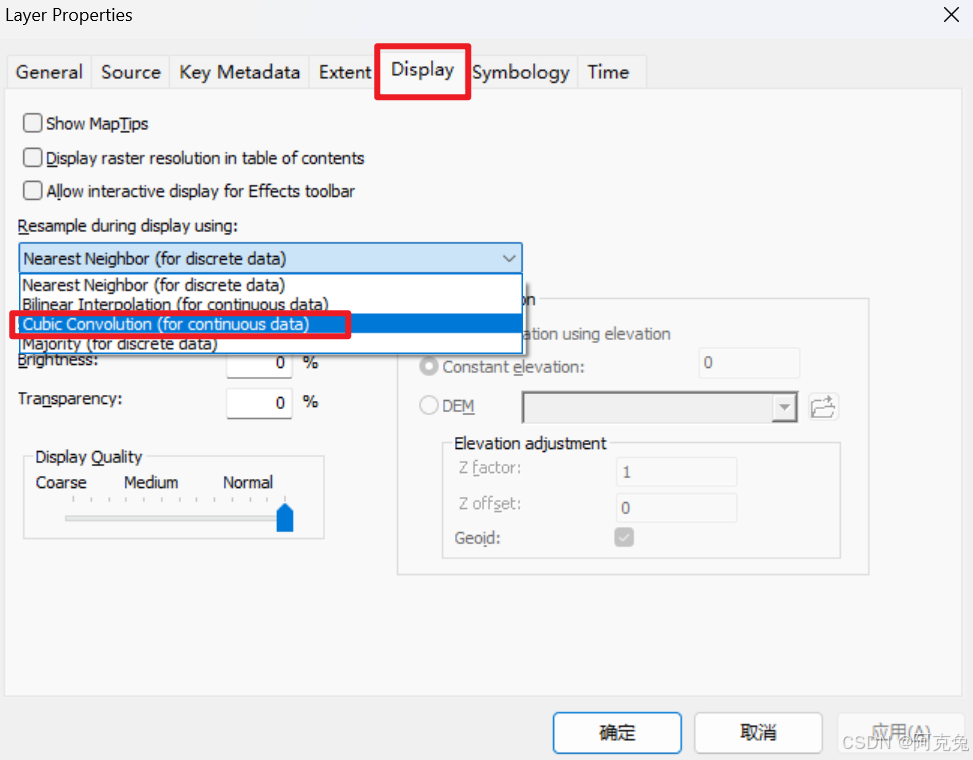Image resolution: width=973 pixels, height=760 pixels.
Task: Check Display raster resolution in table of contents
Action: [x=32, y=158]
